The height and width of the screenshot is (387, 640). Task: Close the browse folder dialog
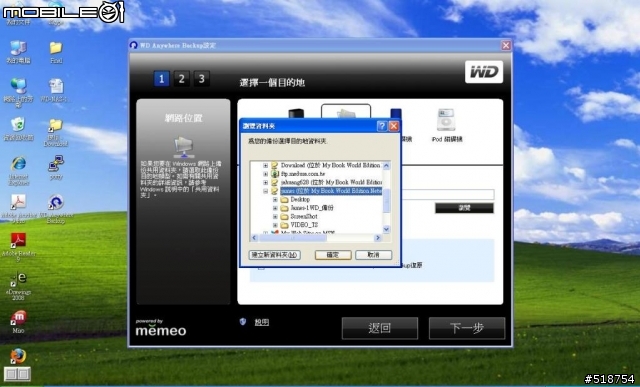click(393, 126)
